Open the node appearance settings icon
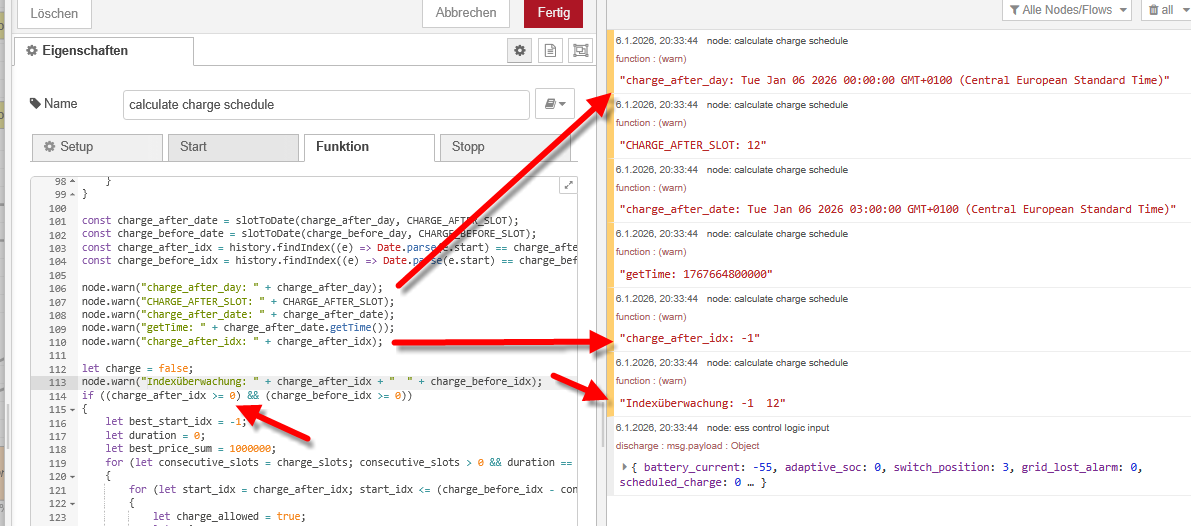The image size is (1191, 526). [579, 51]
